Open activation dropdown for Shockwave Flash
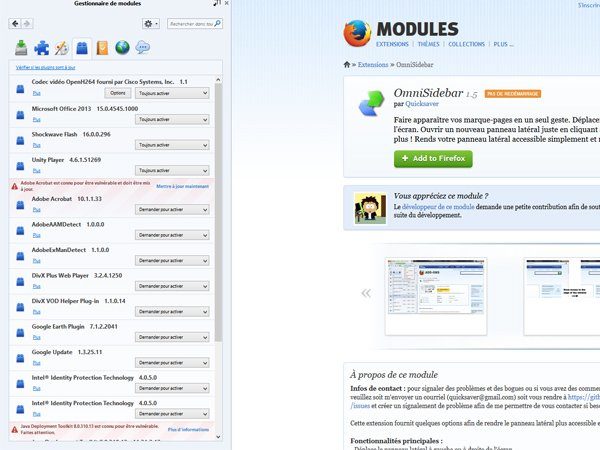The width and height of the screenshot is (600, 450). 172,145
